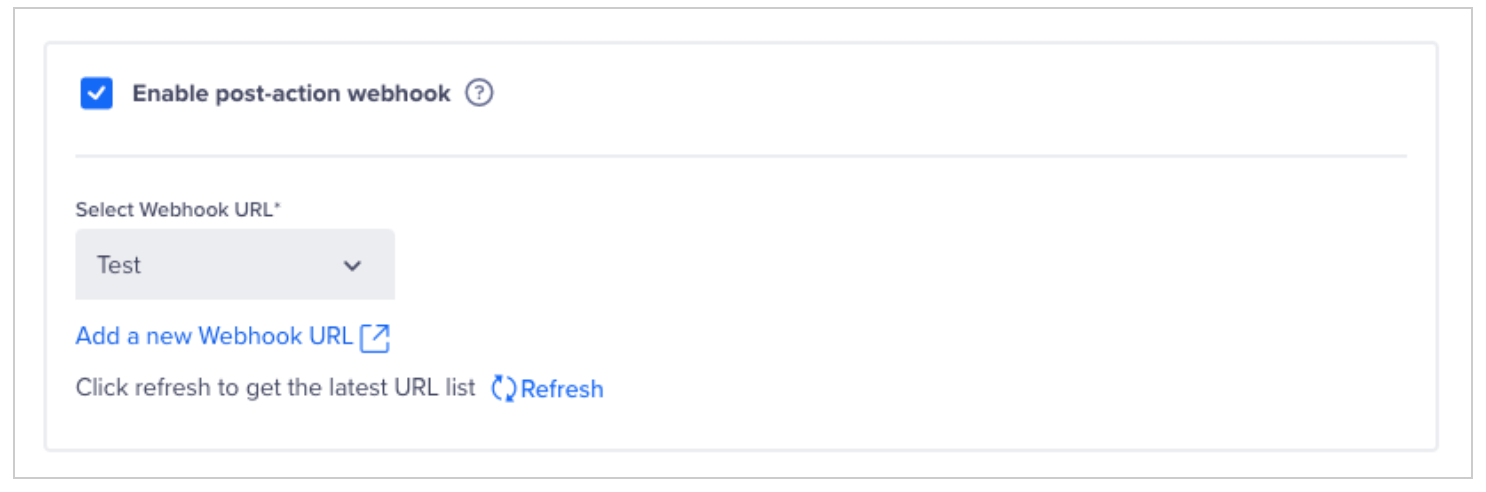Click the downward chevron icon

click(352, 266)
